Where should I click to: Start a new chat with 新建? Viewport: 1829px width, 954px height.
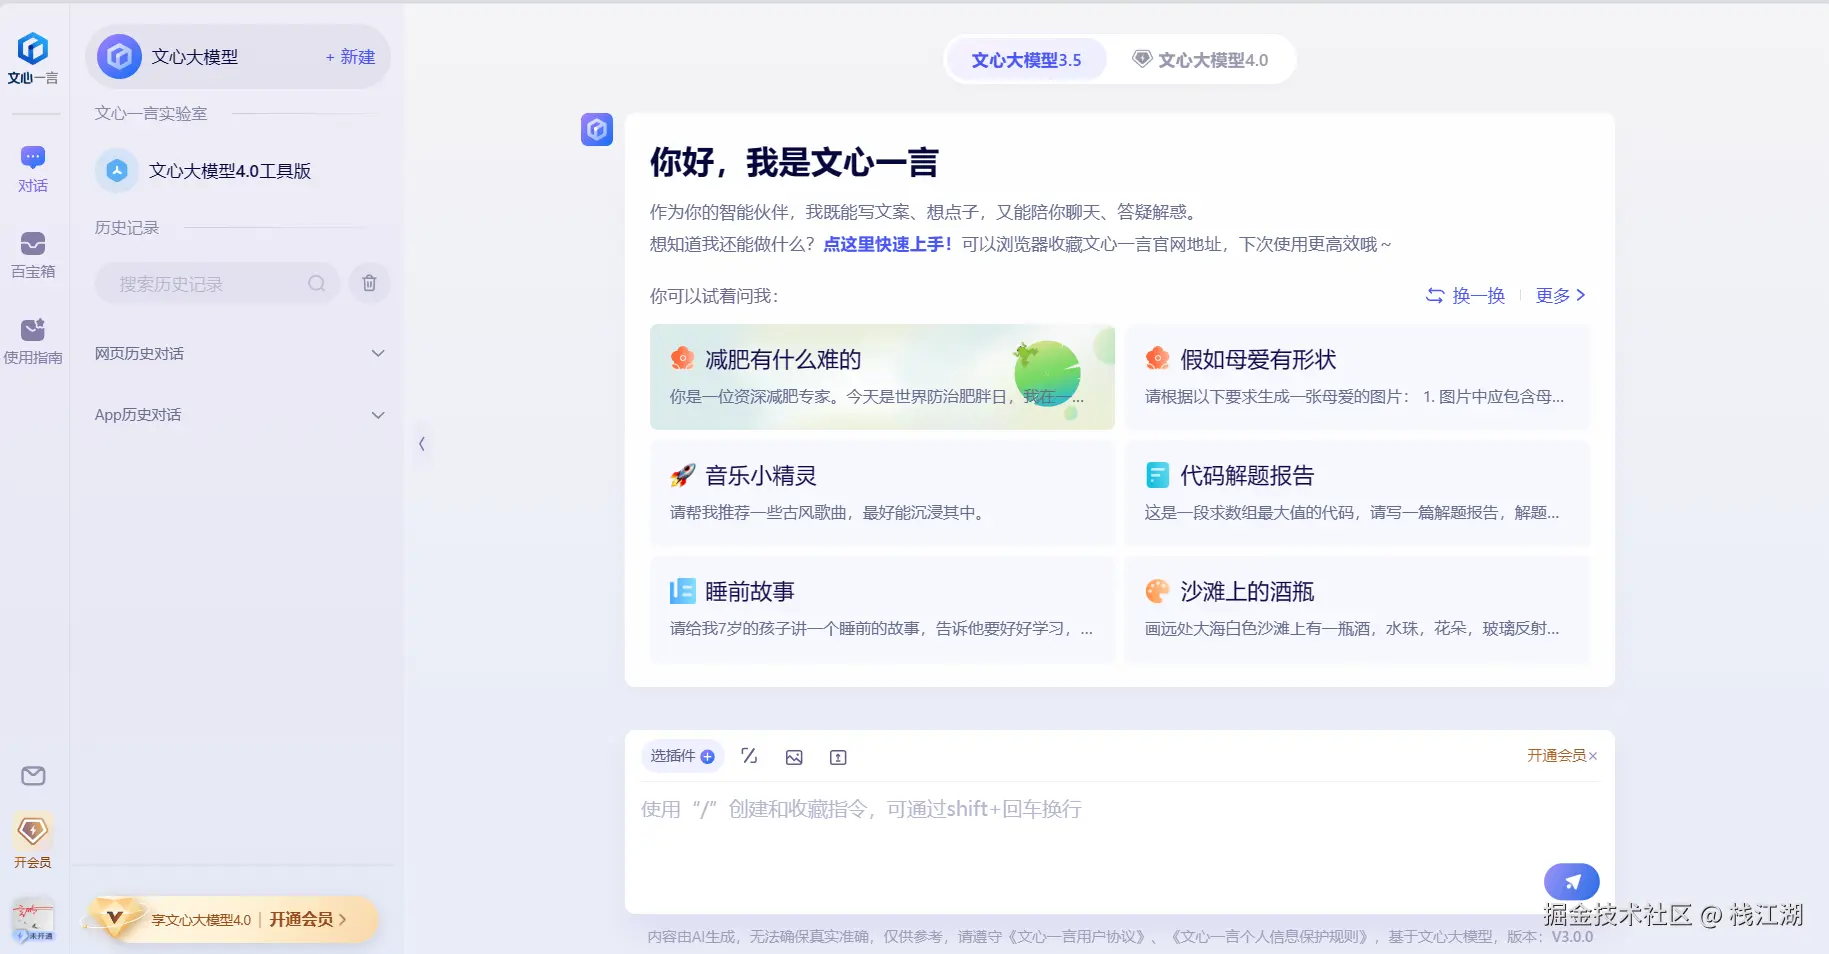pyautogui.click(x=350, y=57)
